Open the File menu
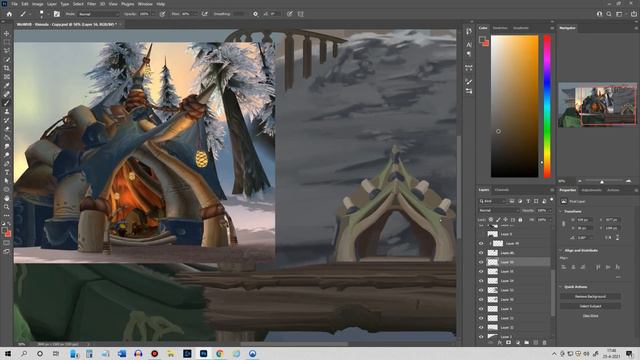Image resolution: width=640 pixels, height=360 pixels. [15, 4]
